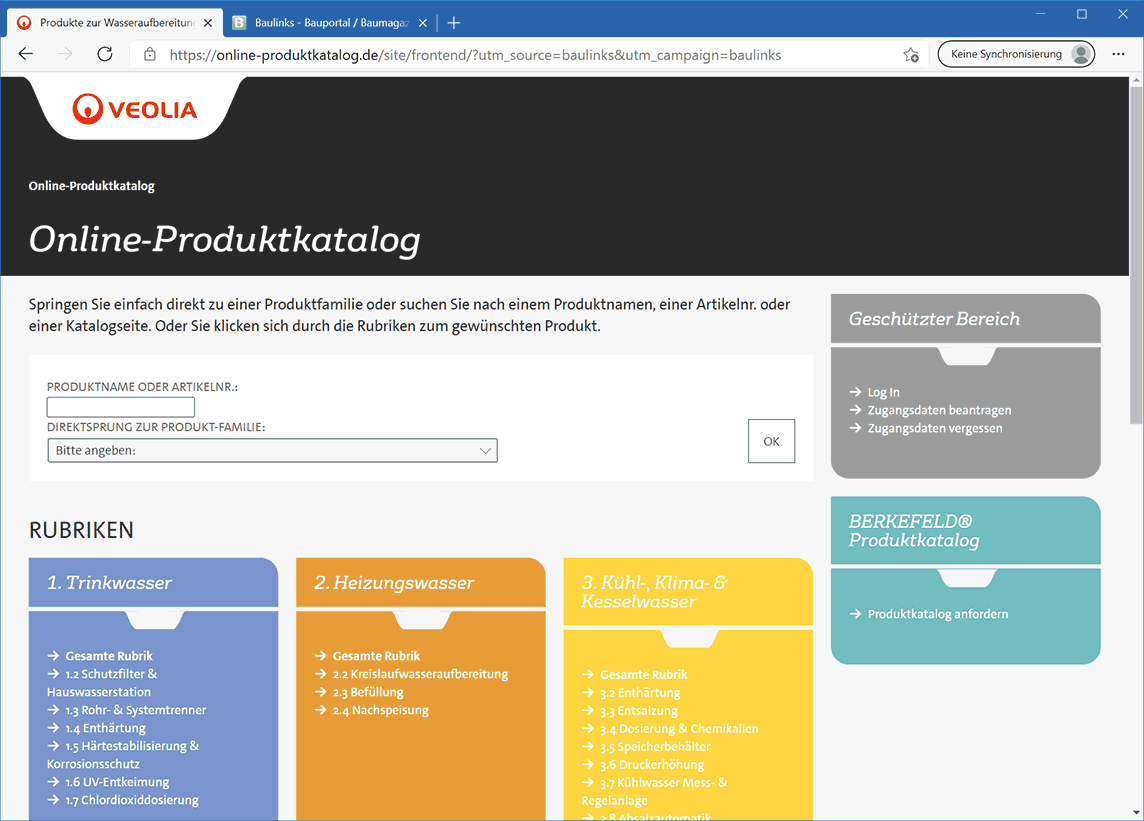Screen dimensions: 1144x821
Task: Open the Geschützter Bereich panel header
Action: pos(965,319)
